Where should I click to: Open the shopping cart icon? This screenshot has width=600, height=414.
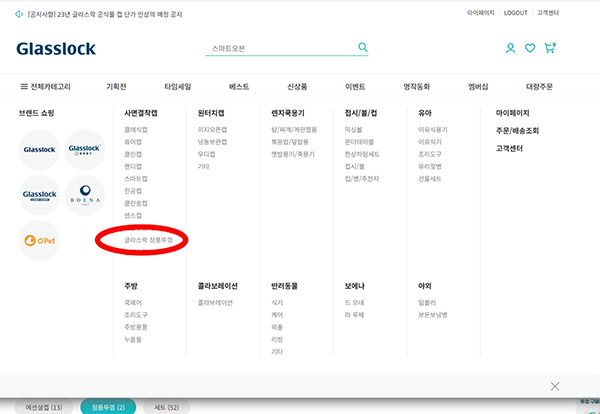[550, 48]
